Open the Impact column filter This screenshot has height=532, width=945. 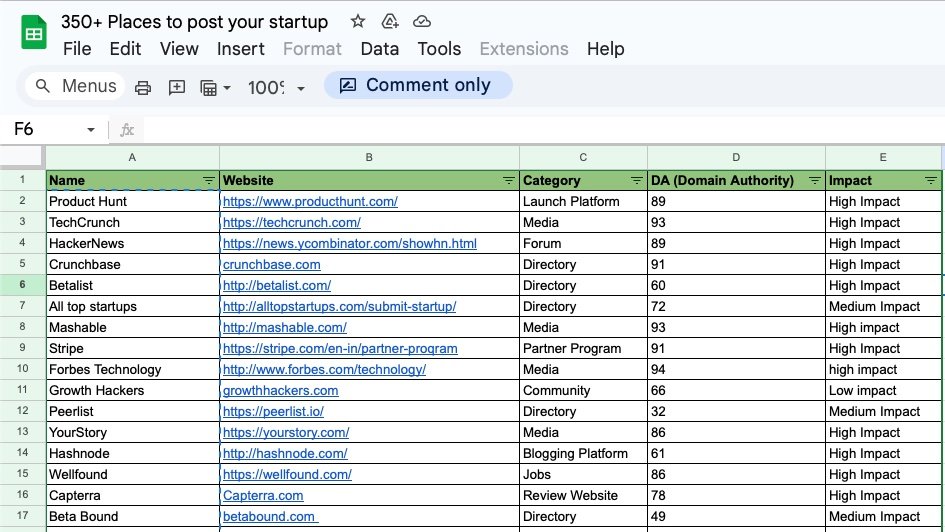931,181
